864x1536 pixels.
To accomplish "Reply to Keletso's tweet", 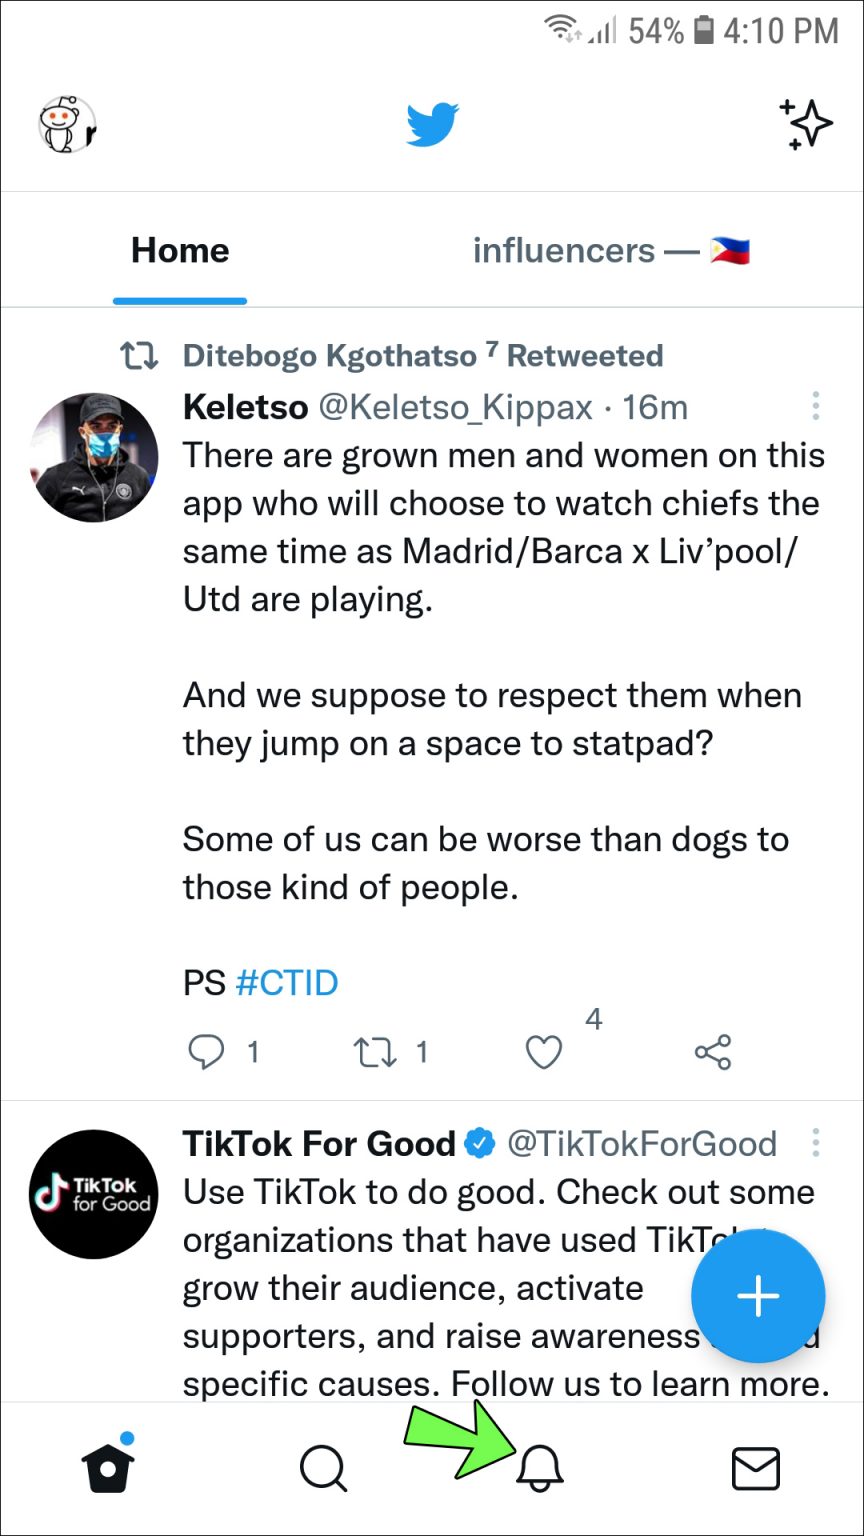I will click(x=208, y=1052).
